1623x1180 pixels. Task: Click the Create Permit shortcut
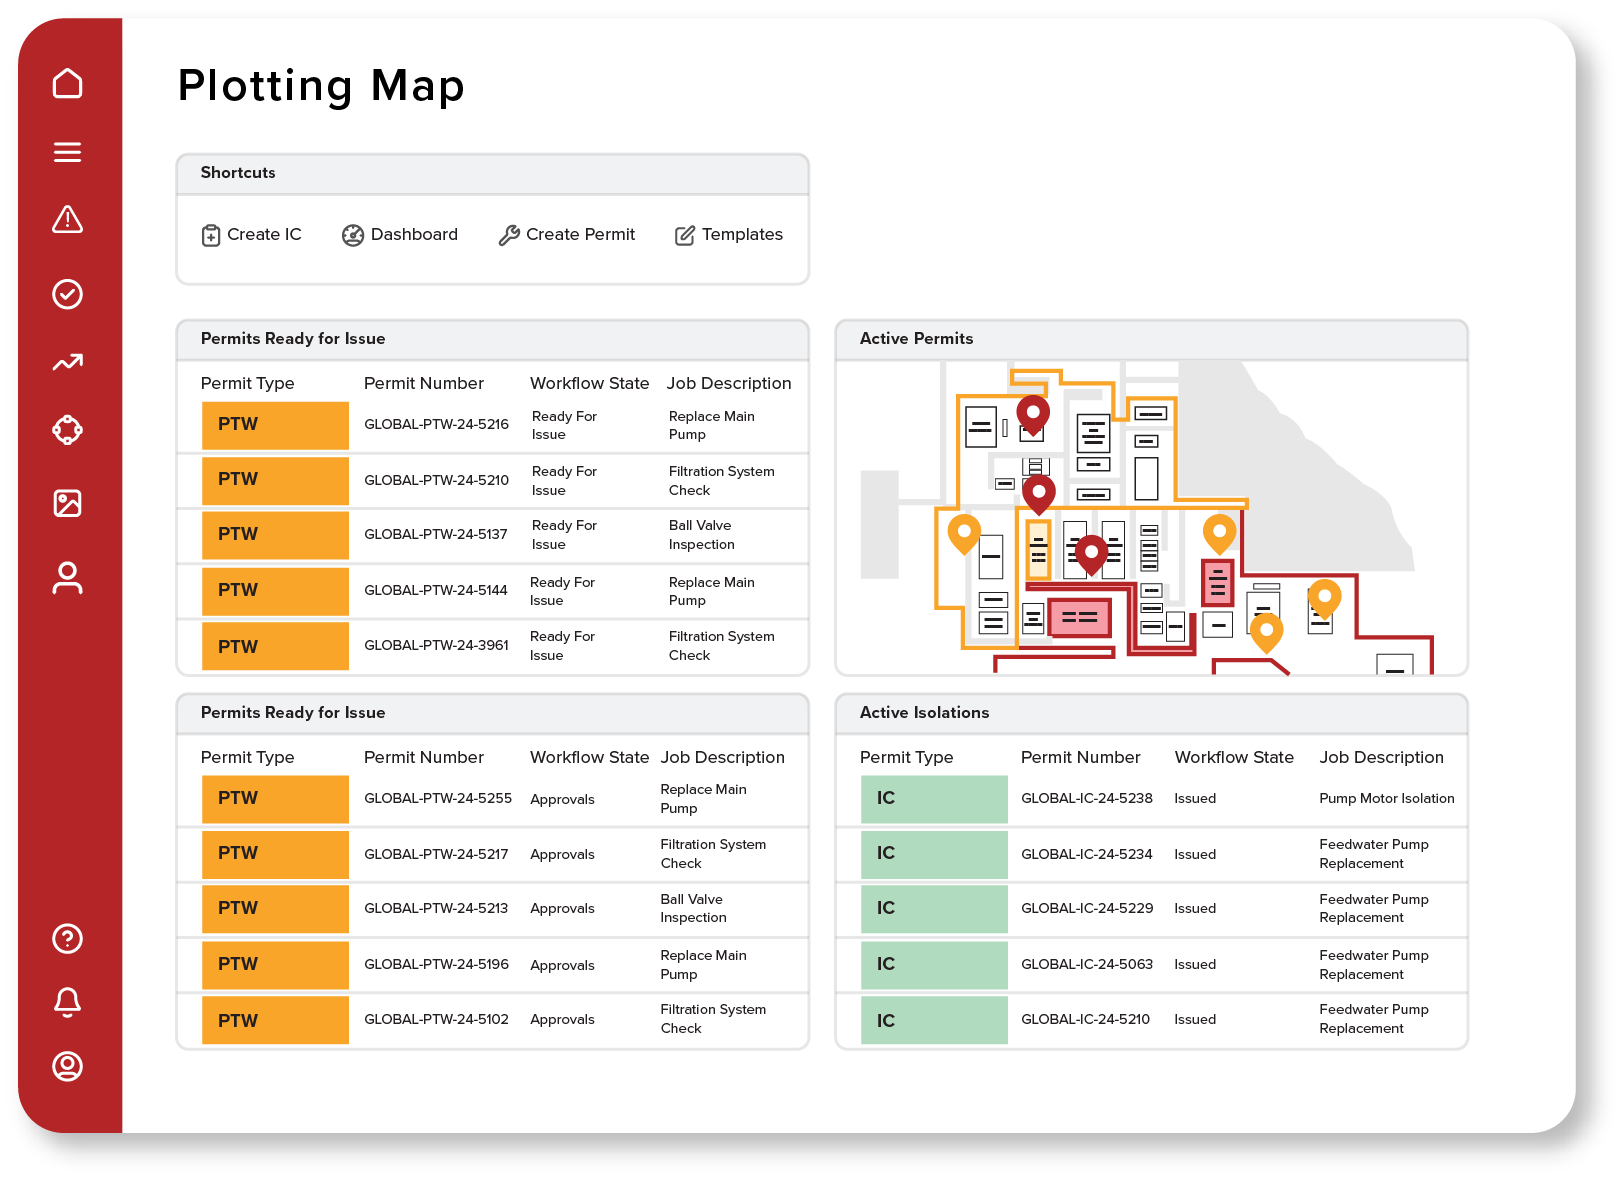567,235
